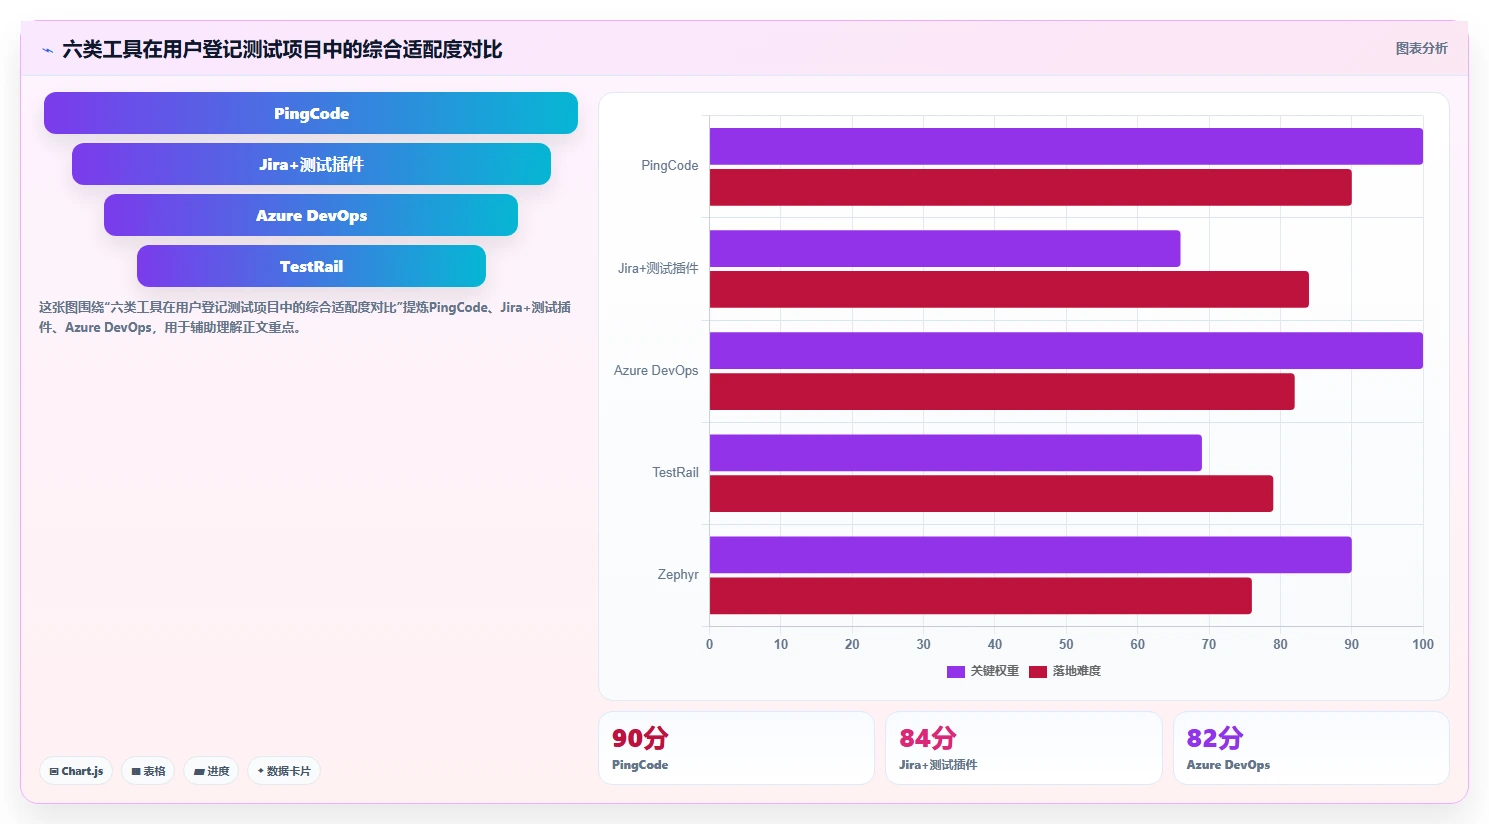Image resolution: width=1489 pixels, height=824 pixels.
Task: Select the 进度 tag chip
Action: [x=211, y=771]
